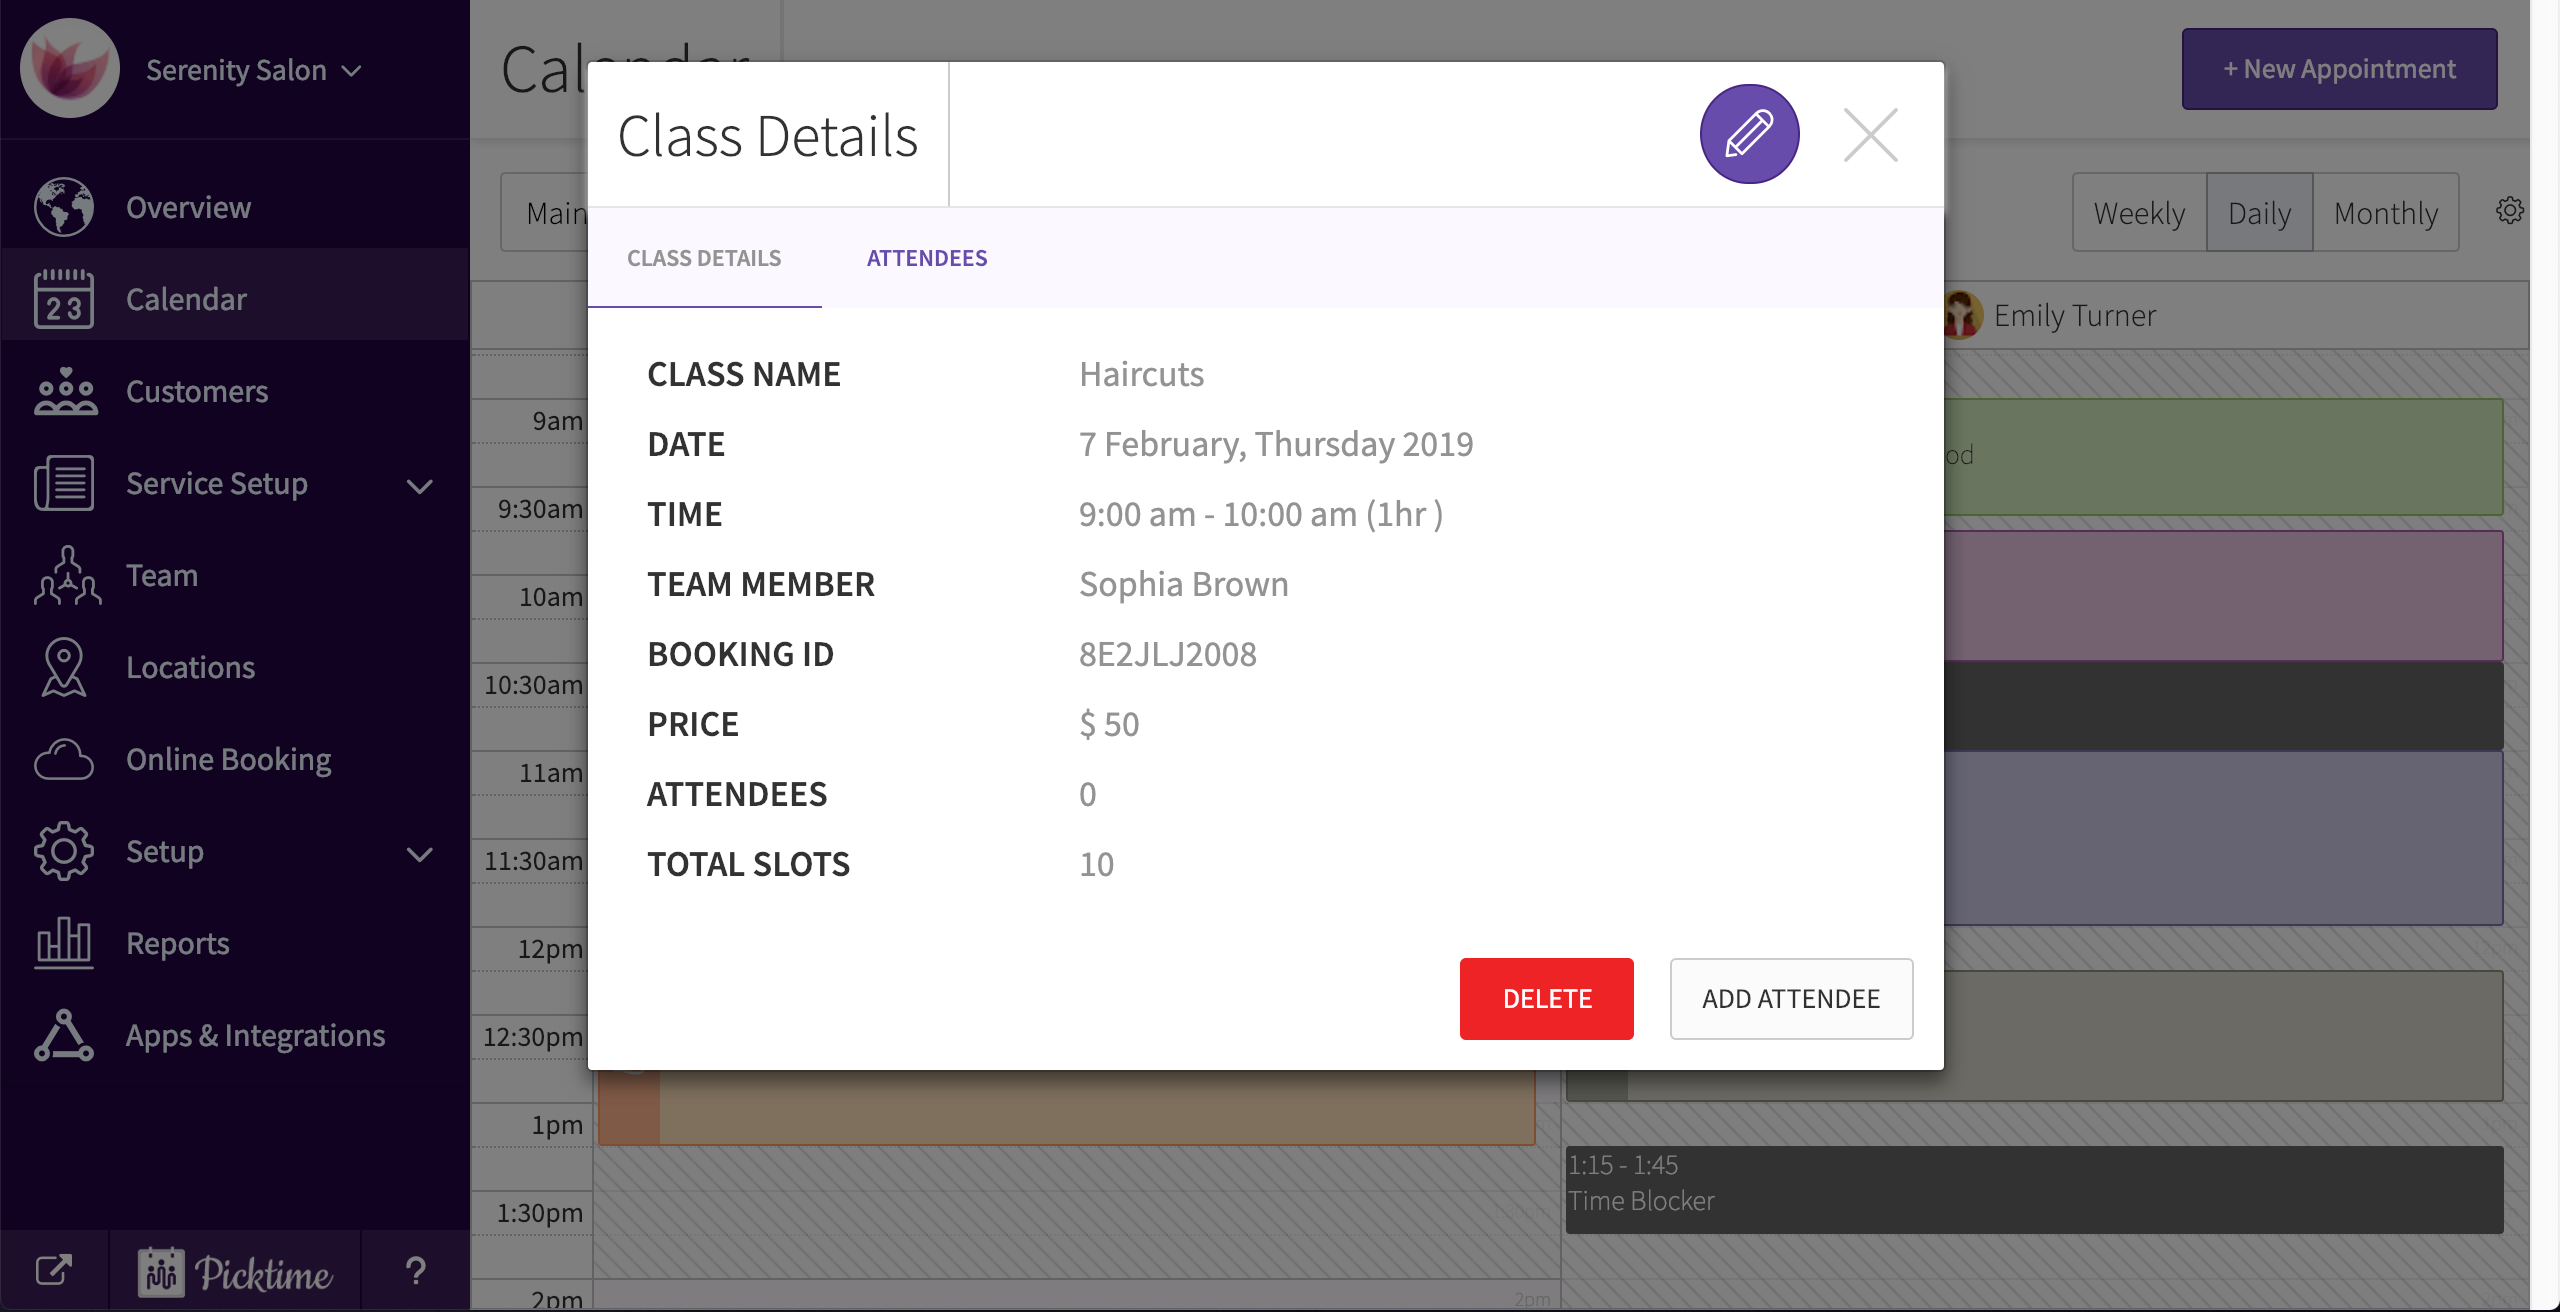The height and width of the screenshot is (1312, 2560).
Task: Click the Team group icon
Action: coord(66,575)
